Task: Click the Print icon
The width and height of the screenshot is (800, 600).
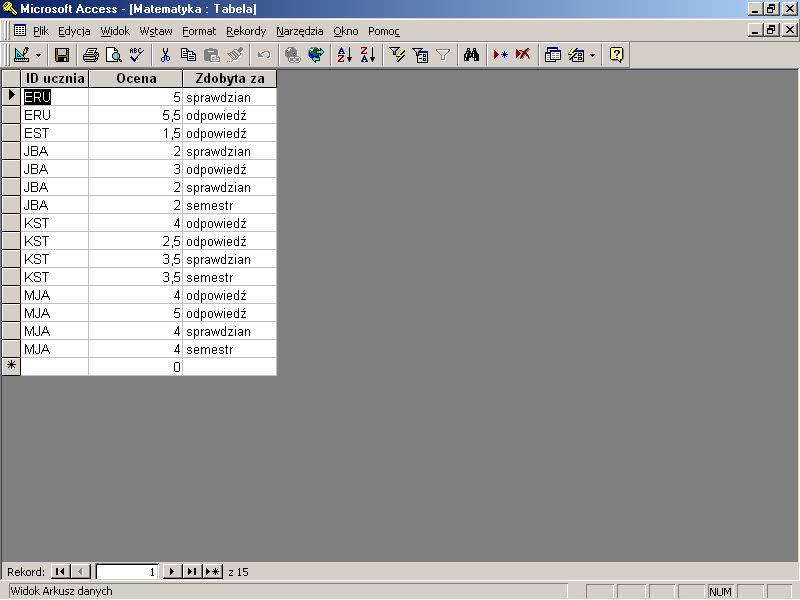Action: pyautogui.click(x=91, y=55)
